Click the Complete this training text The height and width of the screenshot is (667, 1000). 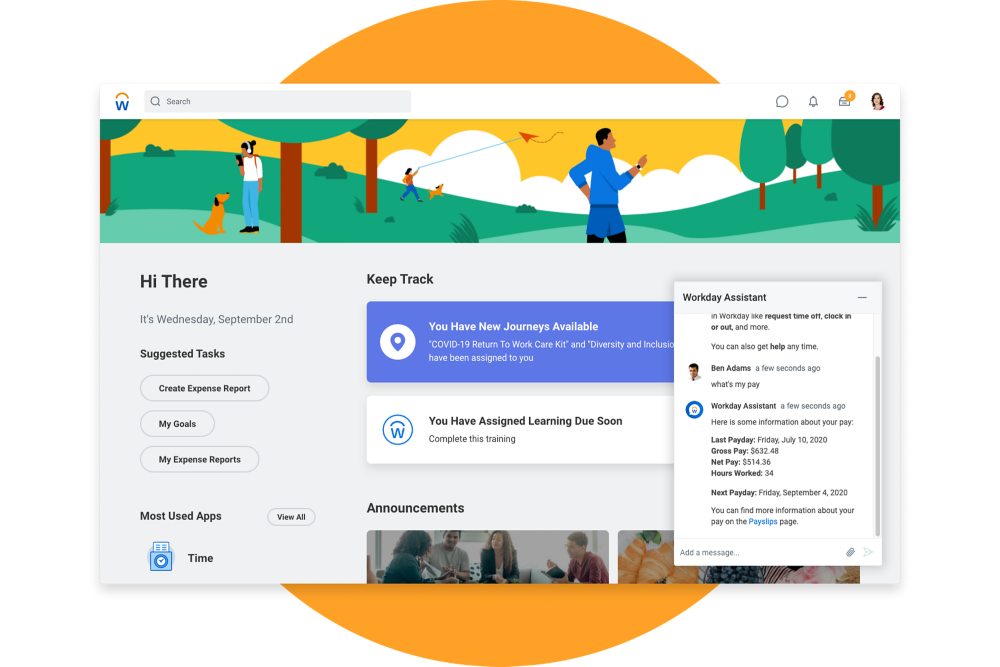(472, 439)
